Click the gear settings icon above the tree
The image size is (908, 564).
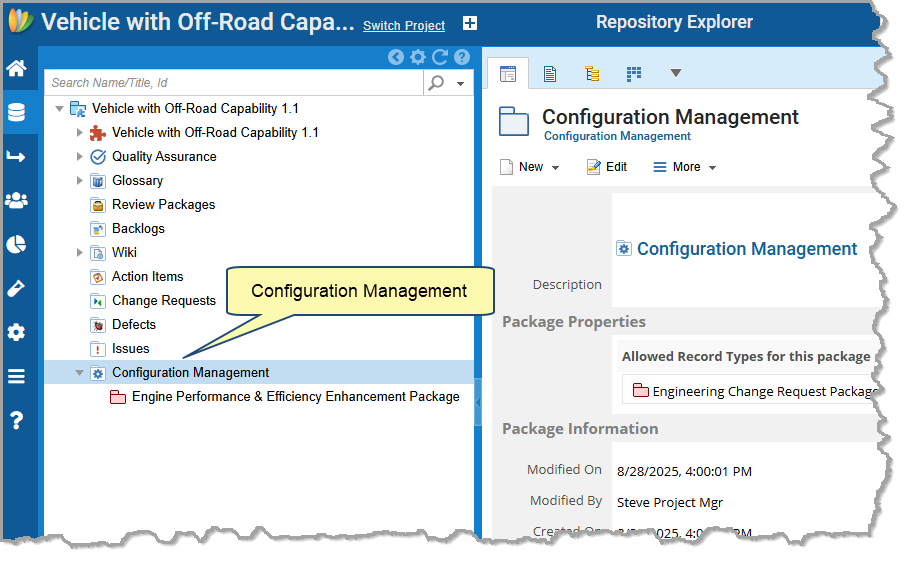(418, 58)
